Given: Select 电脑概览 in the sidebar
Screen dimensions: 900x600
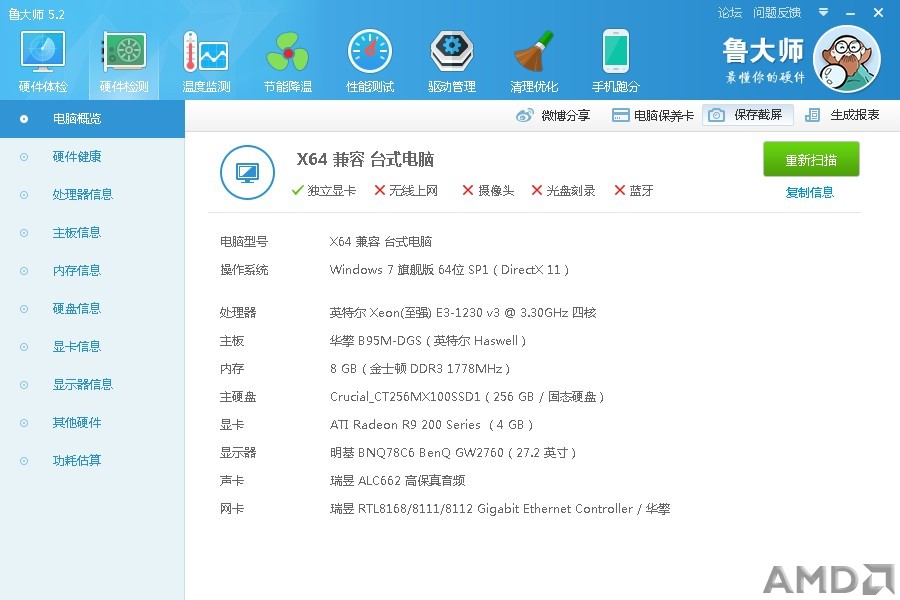Looking at the screenshot, I should click(92, 119).
